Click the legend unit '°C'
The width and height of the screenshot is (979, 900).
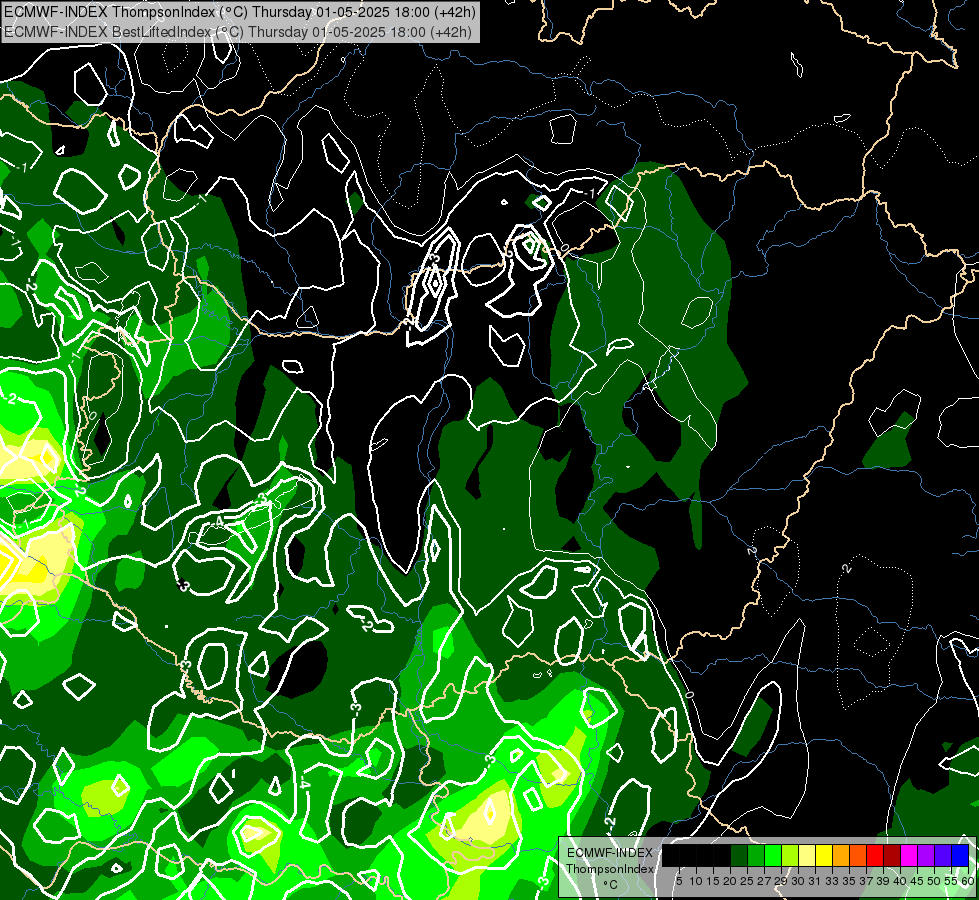coord(611,884)
